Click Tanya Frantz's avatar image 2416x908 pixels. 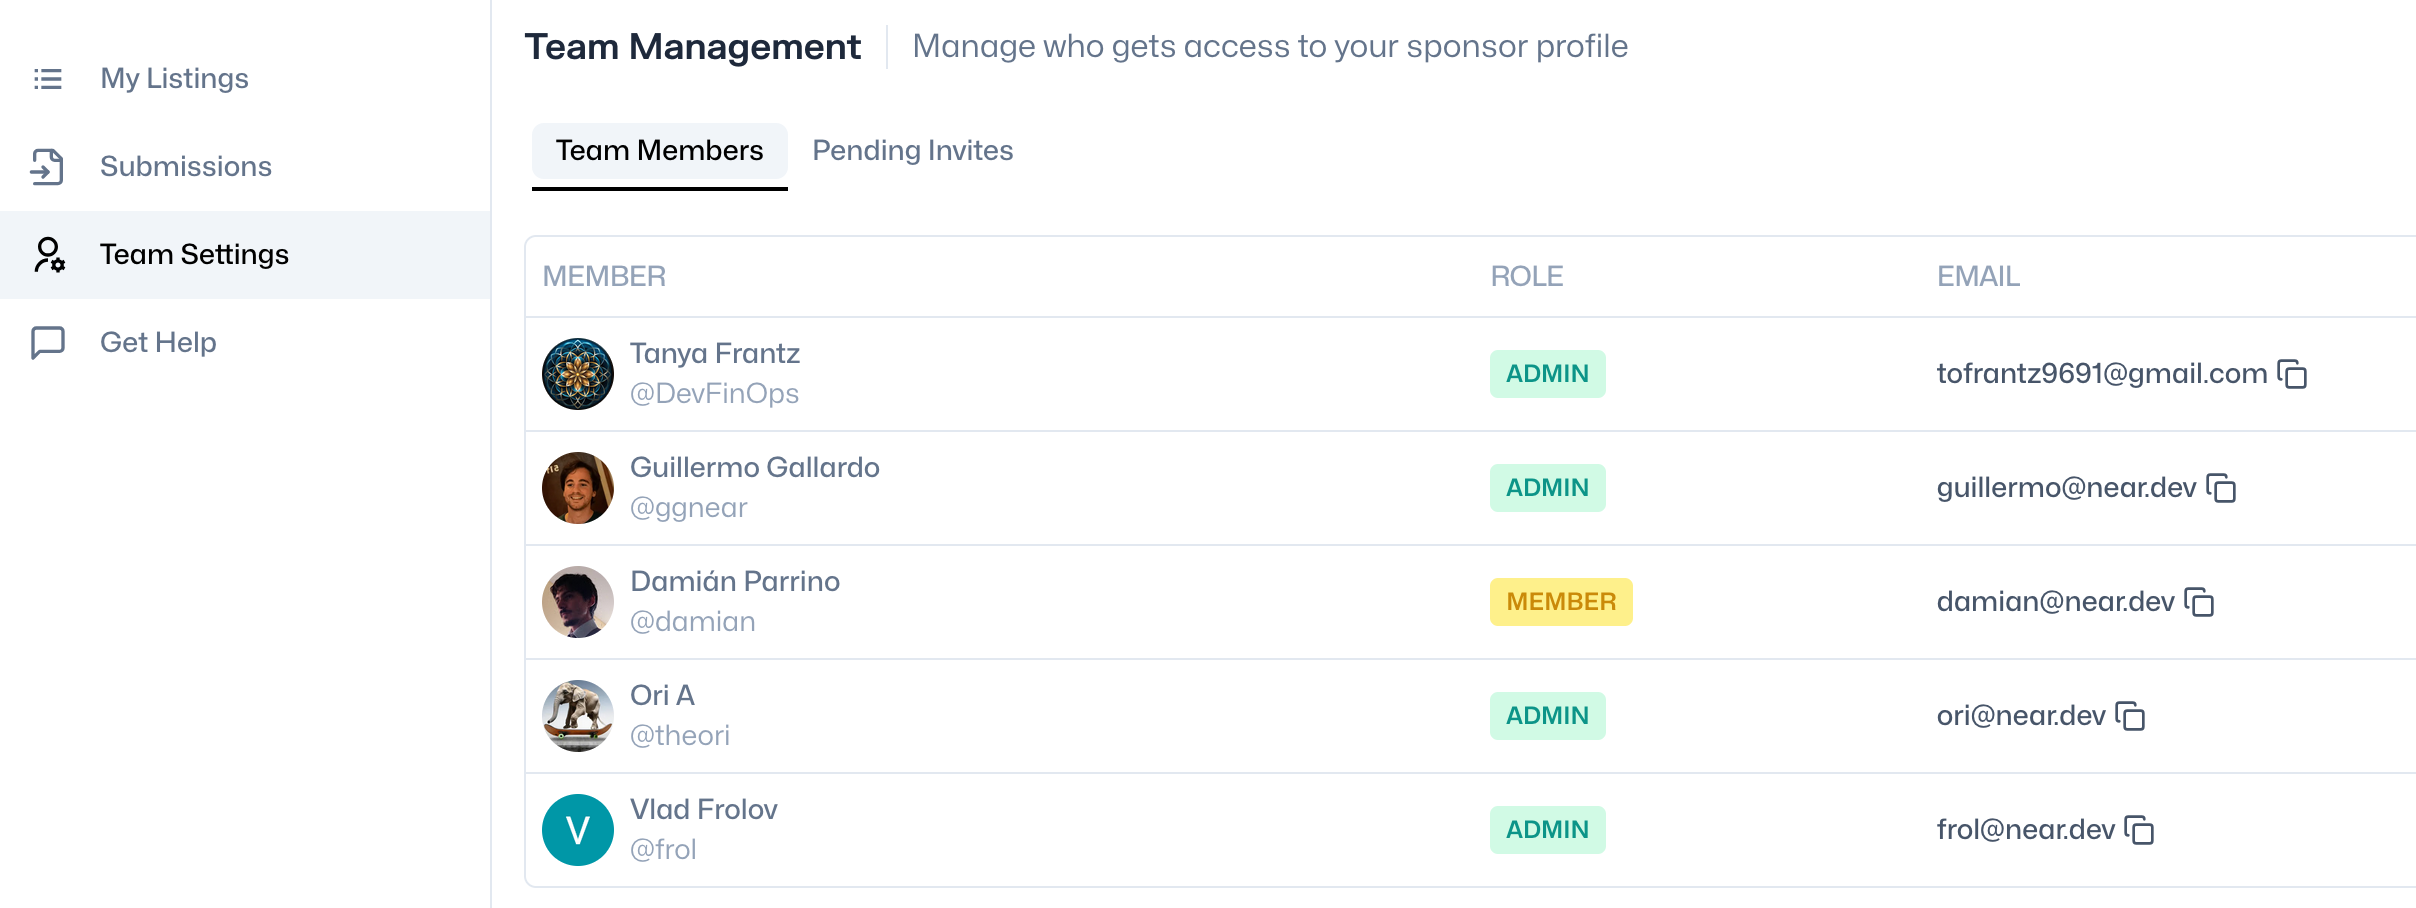pyautogui.click(x=578, y=374)
